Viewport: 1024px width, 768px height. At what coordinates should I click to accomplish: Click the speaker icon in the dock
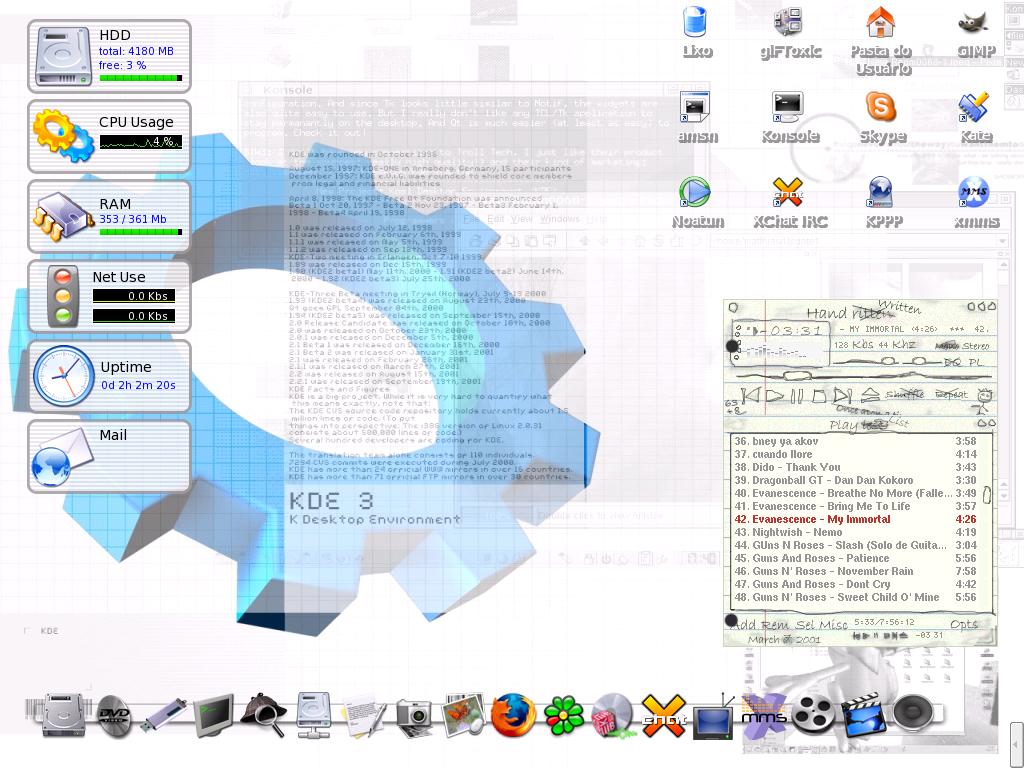point(912,714)
